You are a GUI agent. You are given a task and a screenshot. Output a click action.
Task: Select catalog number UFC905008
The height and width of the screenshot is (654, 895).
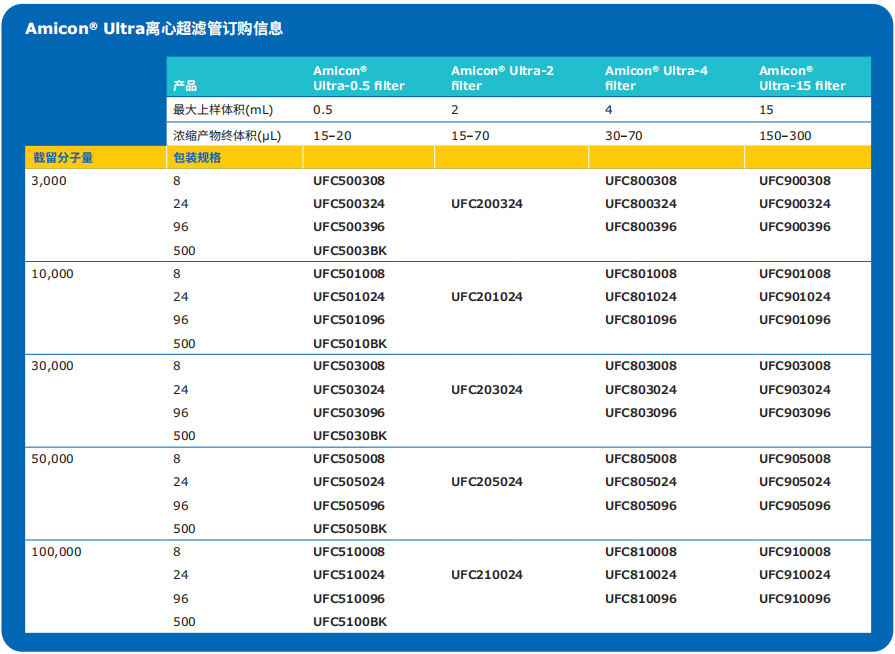(795, 459)
